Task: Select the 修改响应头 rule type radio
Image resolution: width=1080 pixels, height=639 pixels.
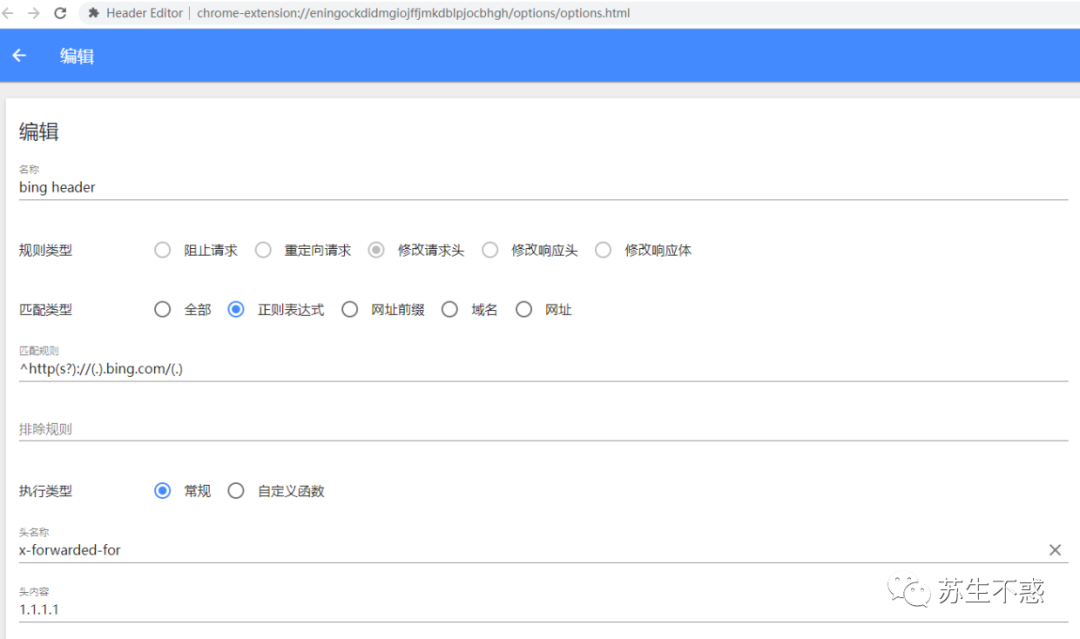Action: pos(490,250)
